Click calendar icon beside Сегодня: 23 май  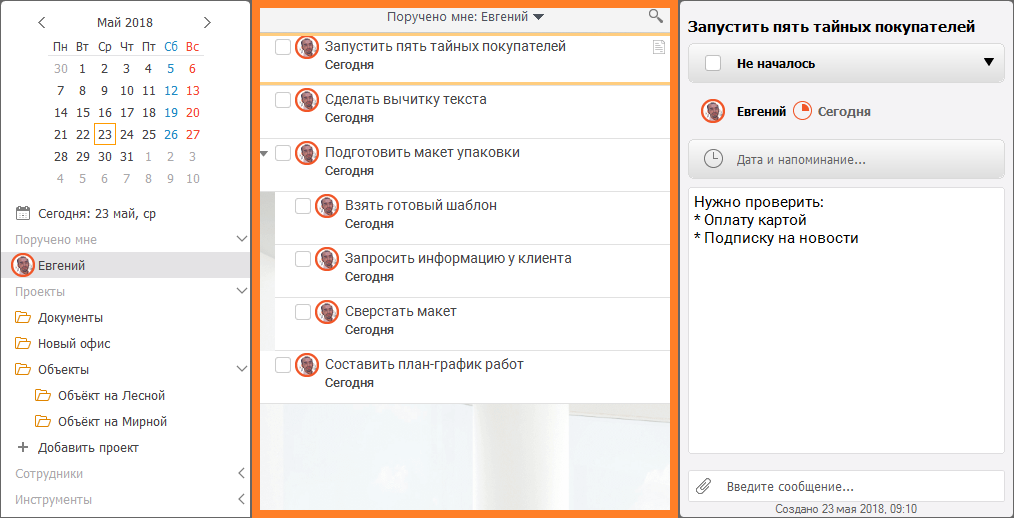[x=23, y=213]
